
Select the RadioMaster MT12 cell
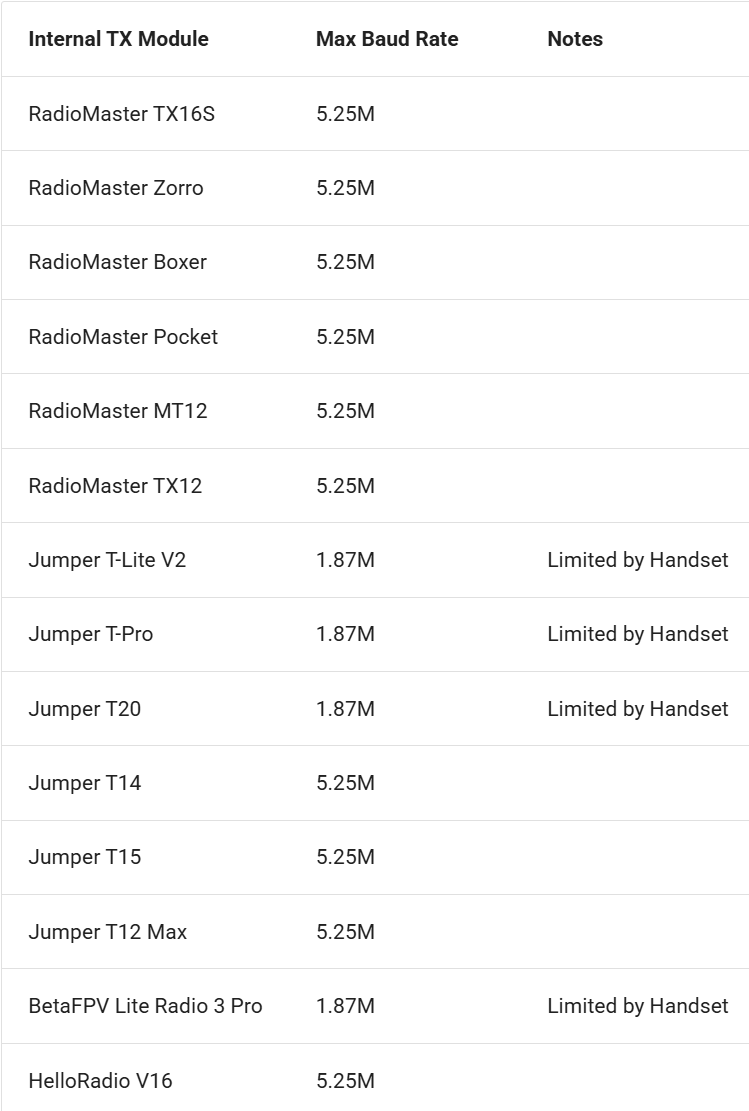(x=118, y=411)
